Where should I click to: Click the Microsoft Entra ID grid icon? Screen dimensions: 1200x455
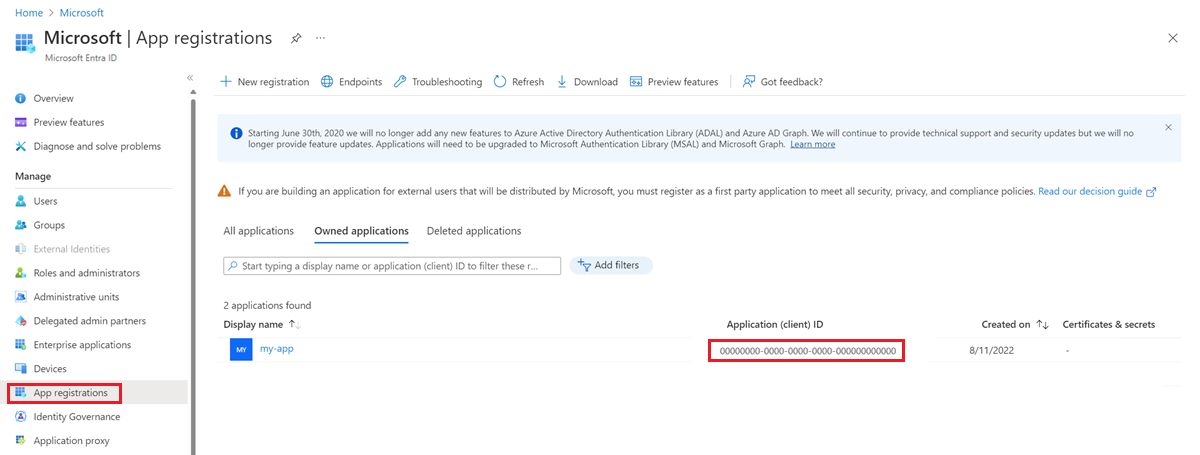(24, 43)
